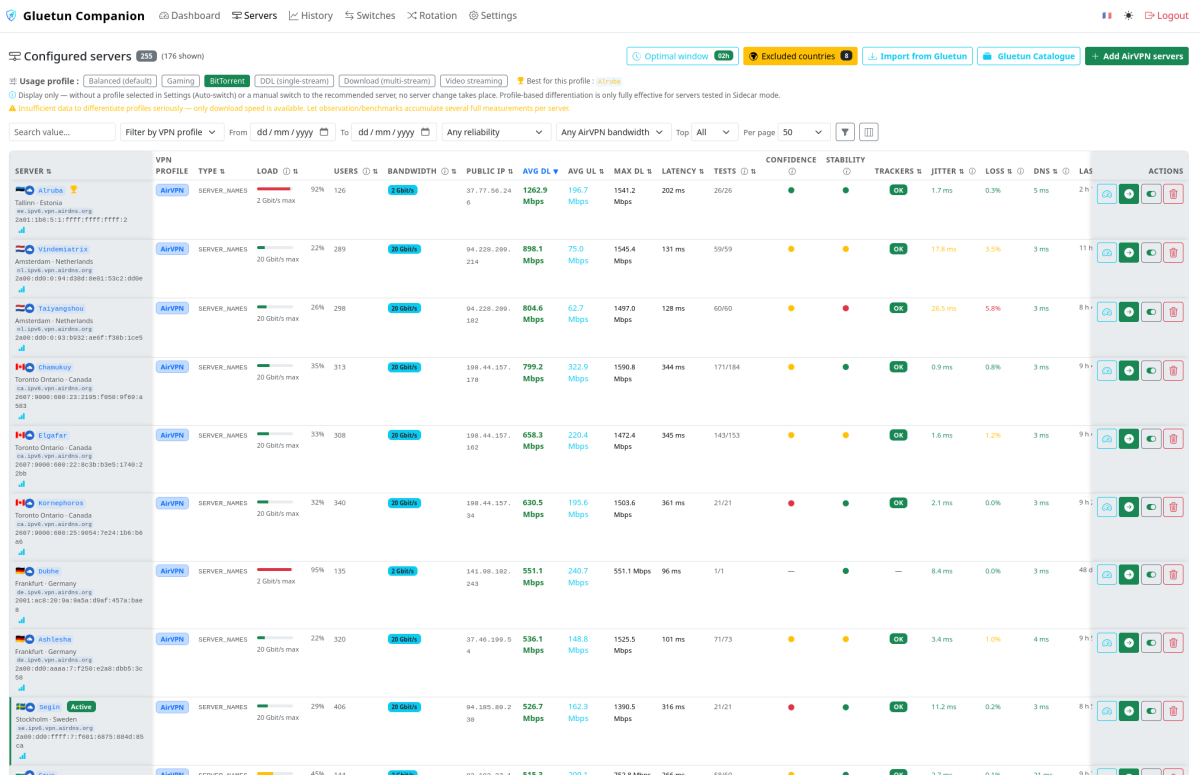The width and height of the screenshot is (1200, 775).
Task: Open stats chart icon under Alruba server
Action: (x=21, y=230)
